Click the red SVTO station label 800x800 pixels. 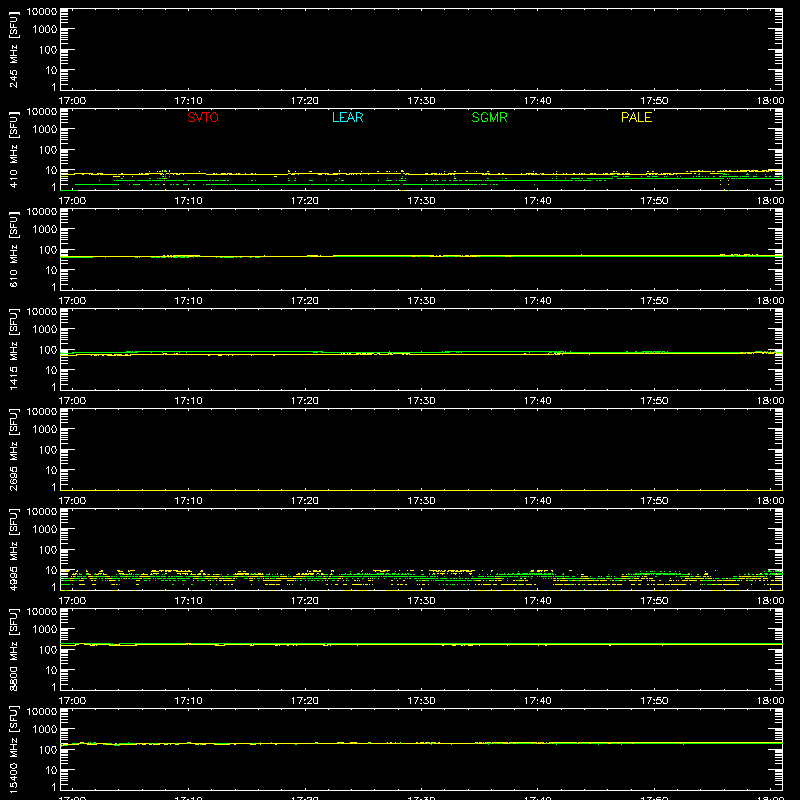click(203, 117)
